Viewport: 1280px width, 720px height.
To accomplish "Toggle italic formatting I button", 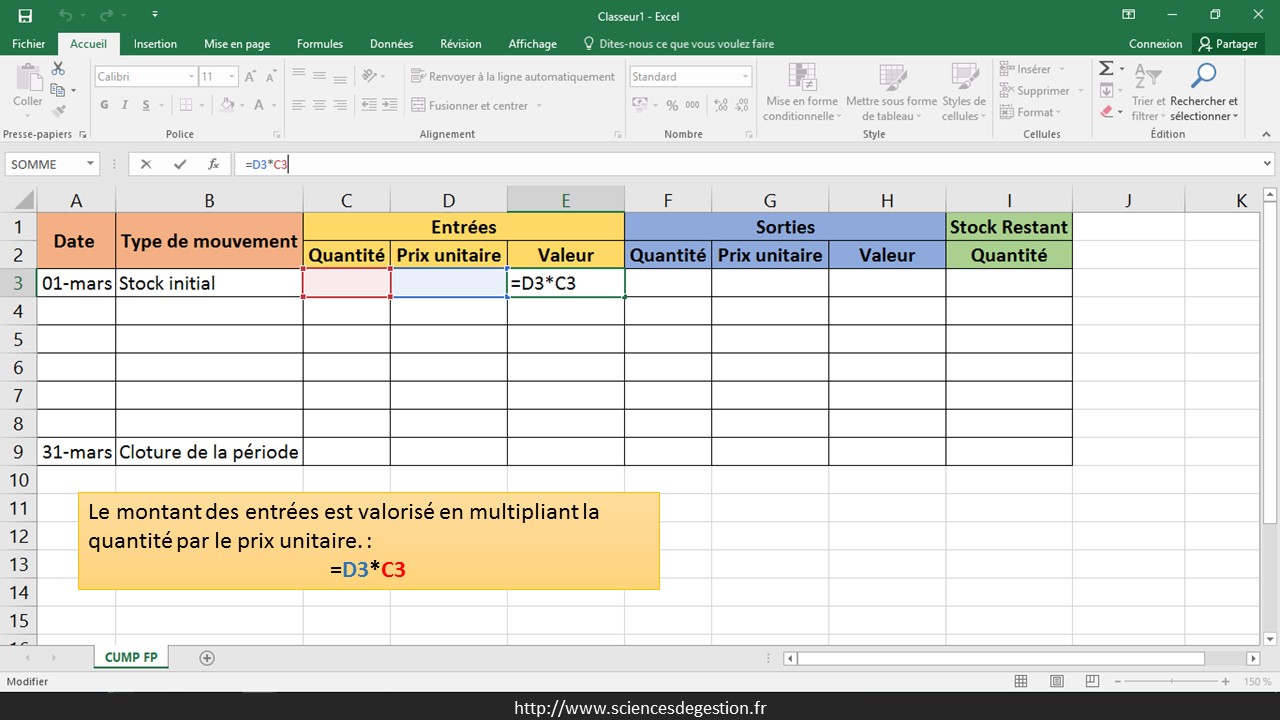I will pyautogui.click(x=125, y=105).
